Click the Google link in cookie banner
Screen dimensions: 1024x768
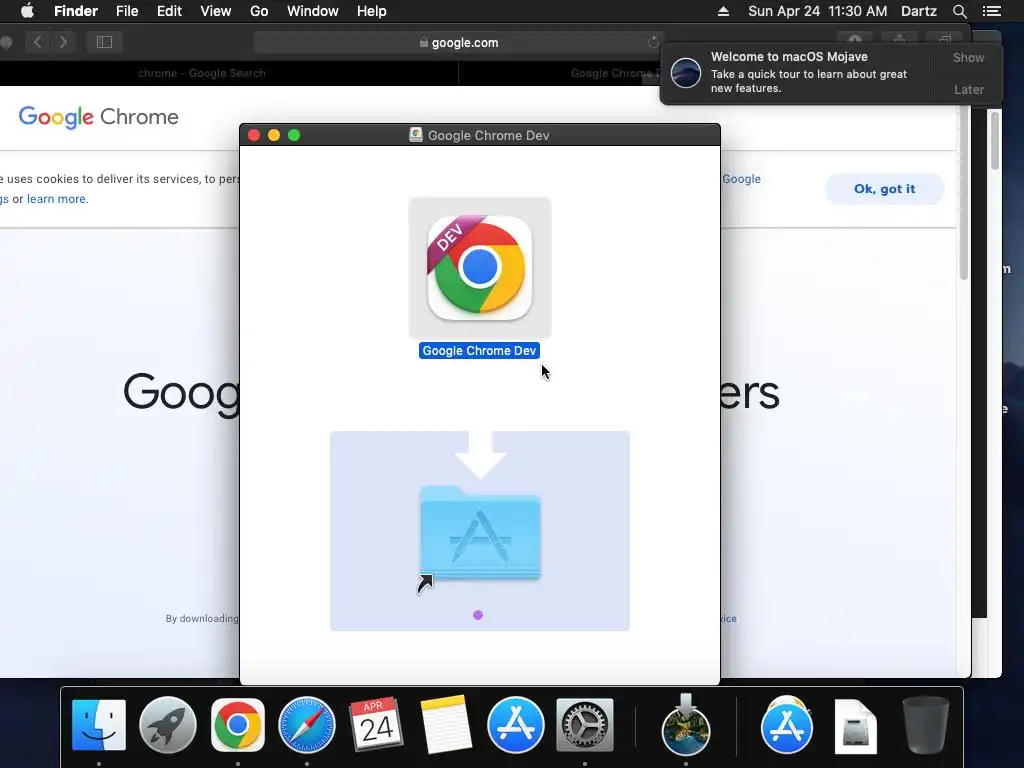coord(741,178)
